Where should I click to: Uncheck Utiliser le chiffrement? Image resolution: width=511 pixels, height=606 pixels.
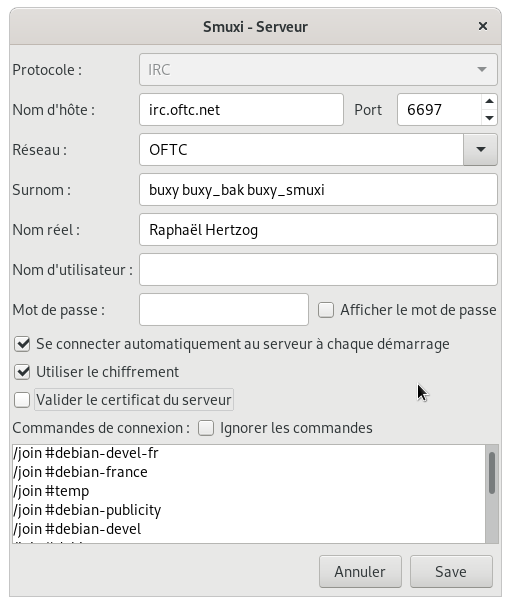pyautogui.click(x=22, y=372)
